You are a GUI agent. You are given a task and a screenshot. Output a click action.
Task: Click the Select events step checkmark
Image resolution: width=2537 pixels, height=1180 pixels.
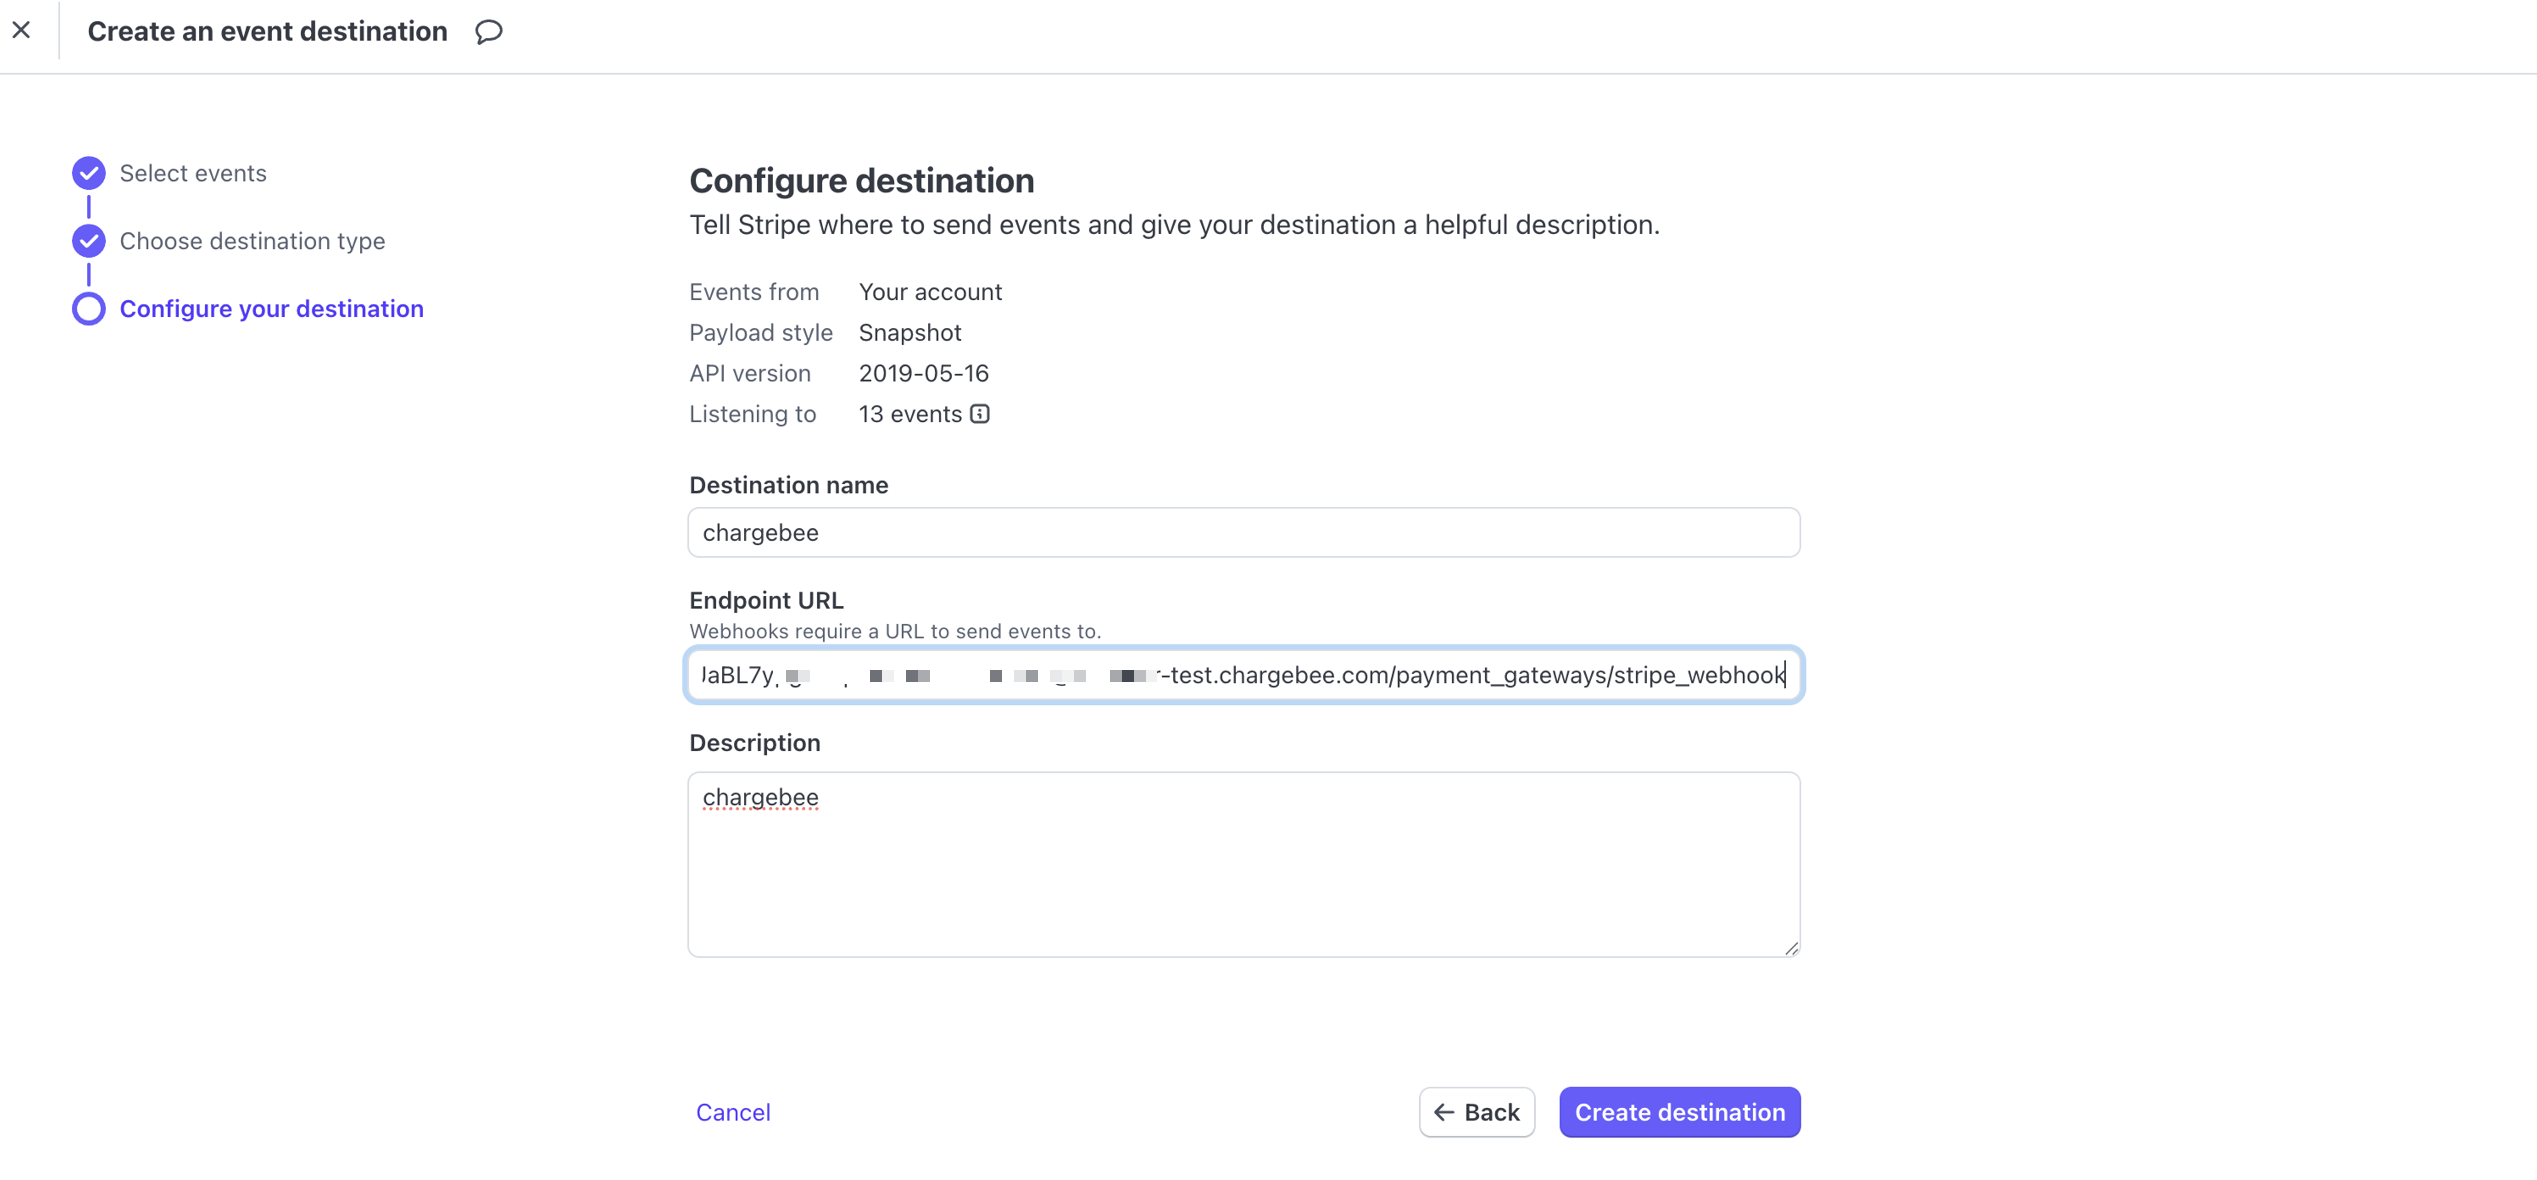89,173
